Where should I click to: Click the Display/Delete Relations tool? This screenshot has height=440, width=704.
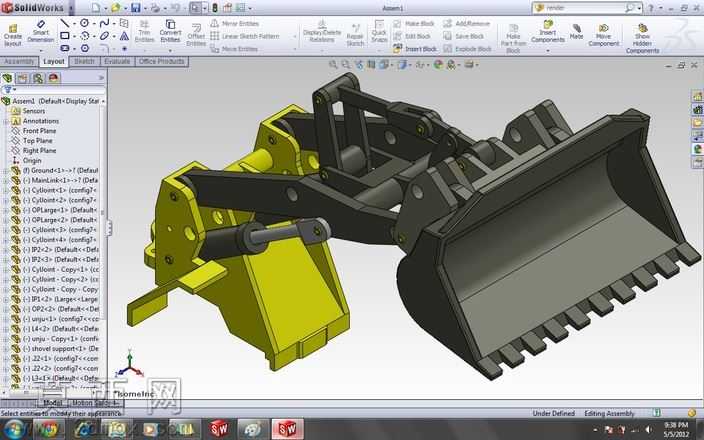pos(322,31)
